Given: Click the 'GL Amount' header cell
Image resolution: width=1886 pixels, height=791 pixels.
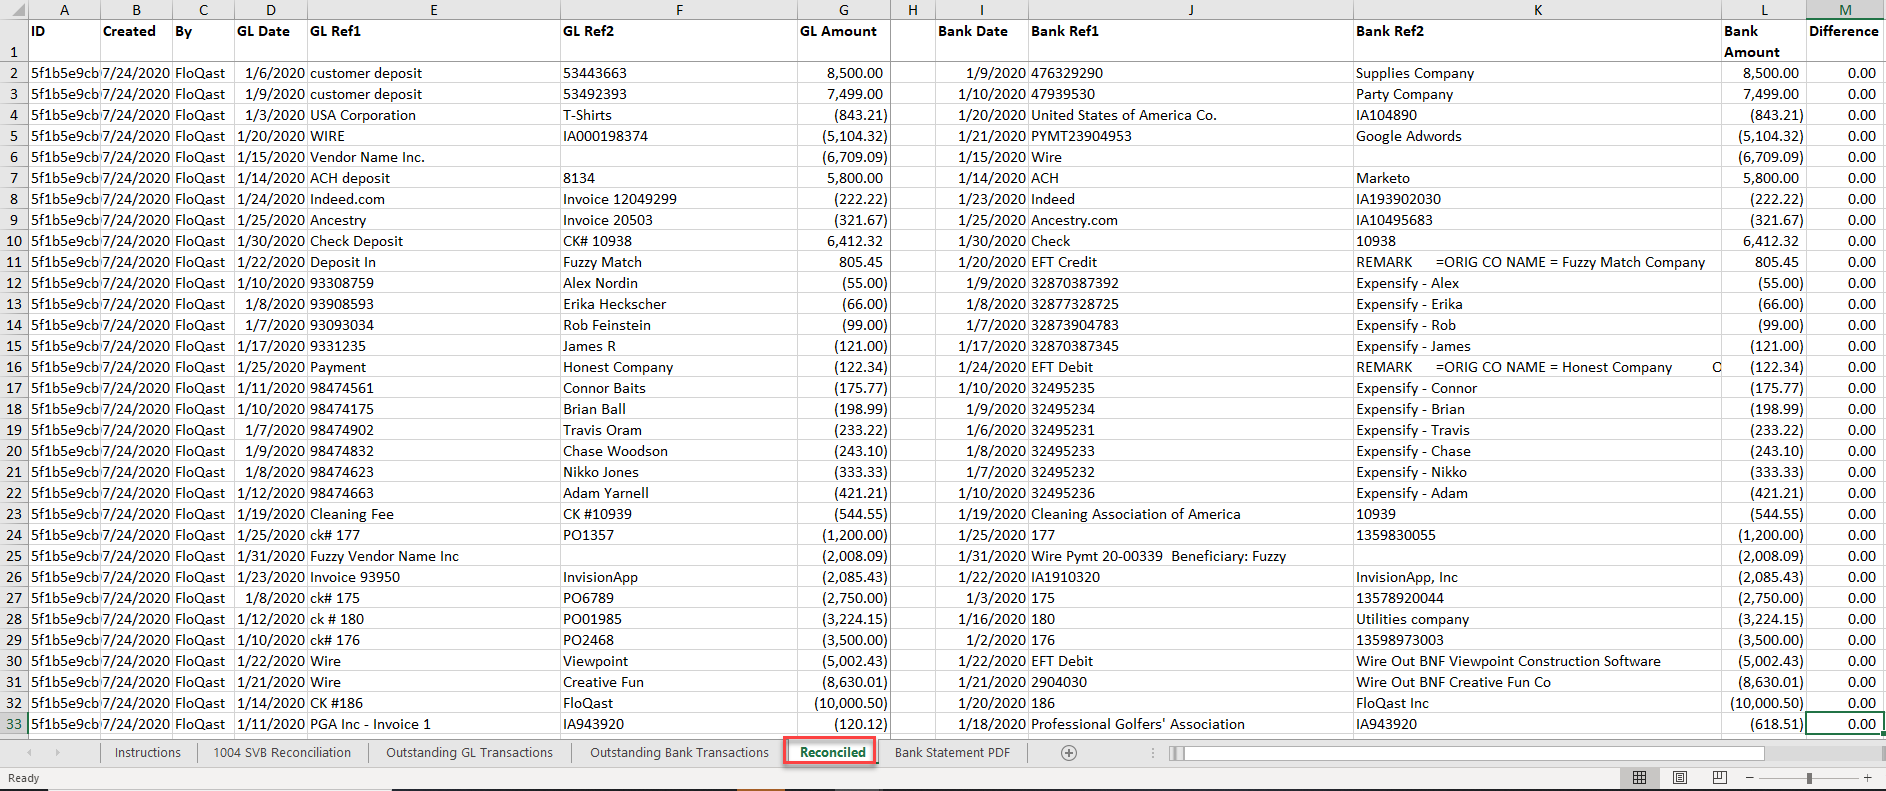Looking at the screenshot, I should 843,41.
